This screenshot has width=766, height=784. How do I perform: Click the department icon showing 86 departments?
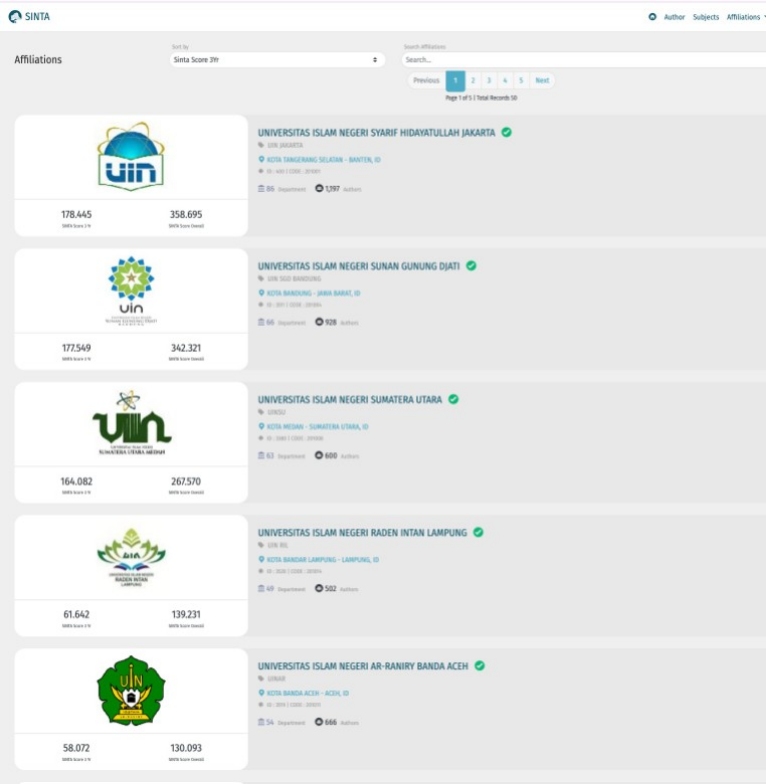(261, 188)
